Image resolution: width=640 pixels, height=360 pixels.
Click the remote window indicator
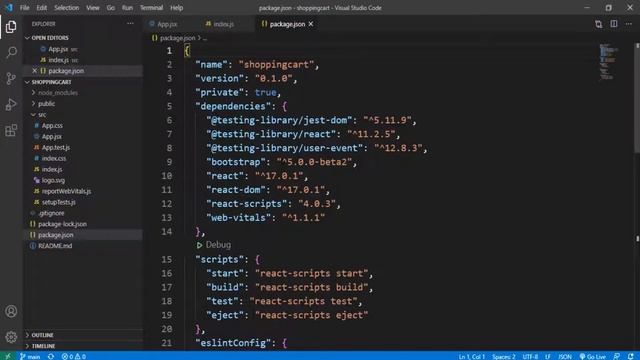[x=8, y=356]
